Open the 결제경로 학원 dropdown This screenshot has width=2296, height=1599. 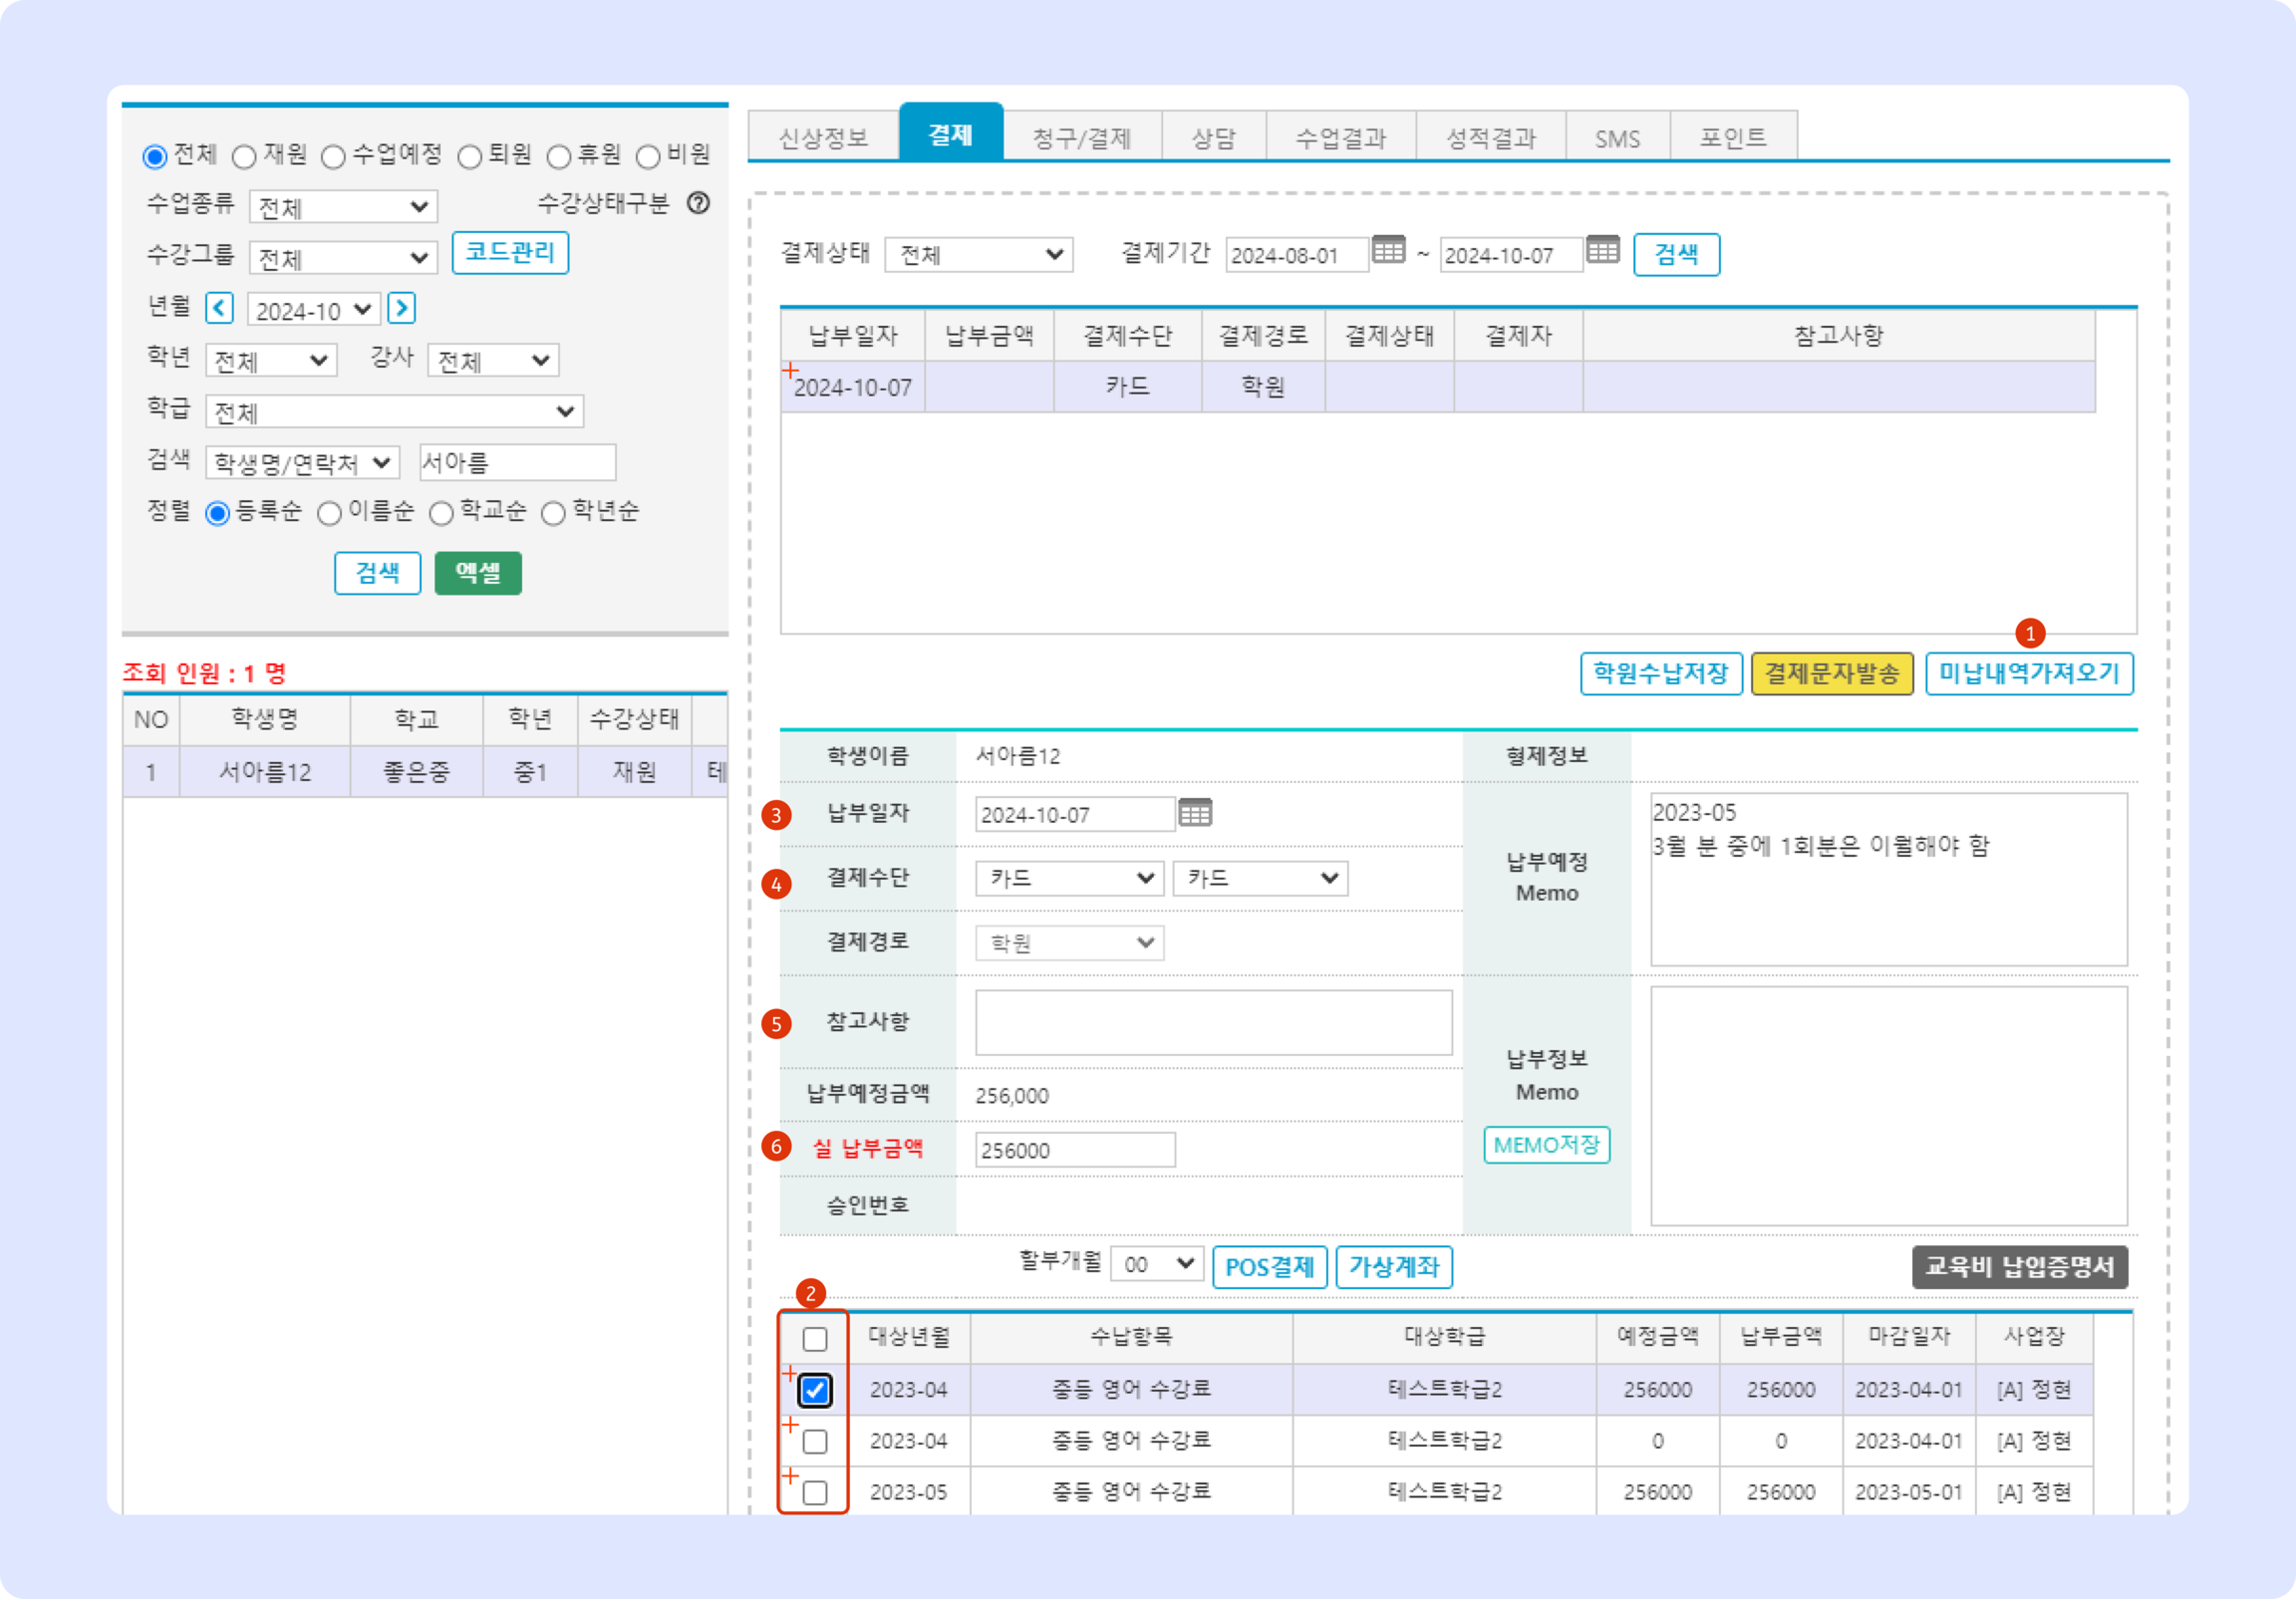[x=1069, y=943]
